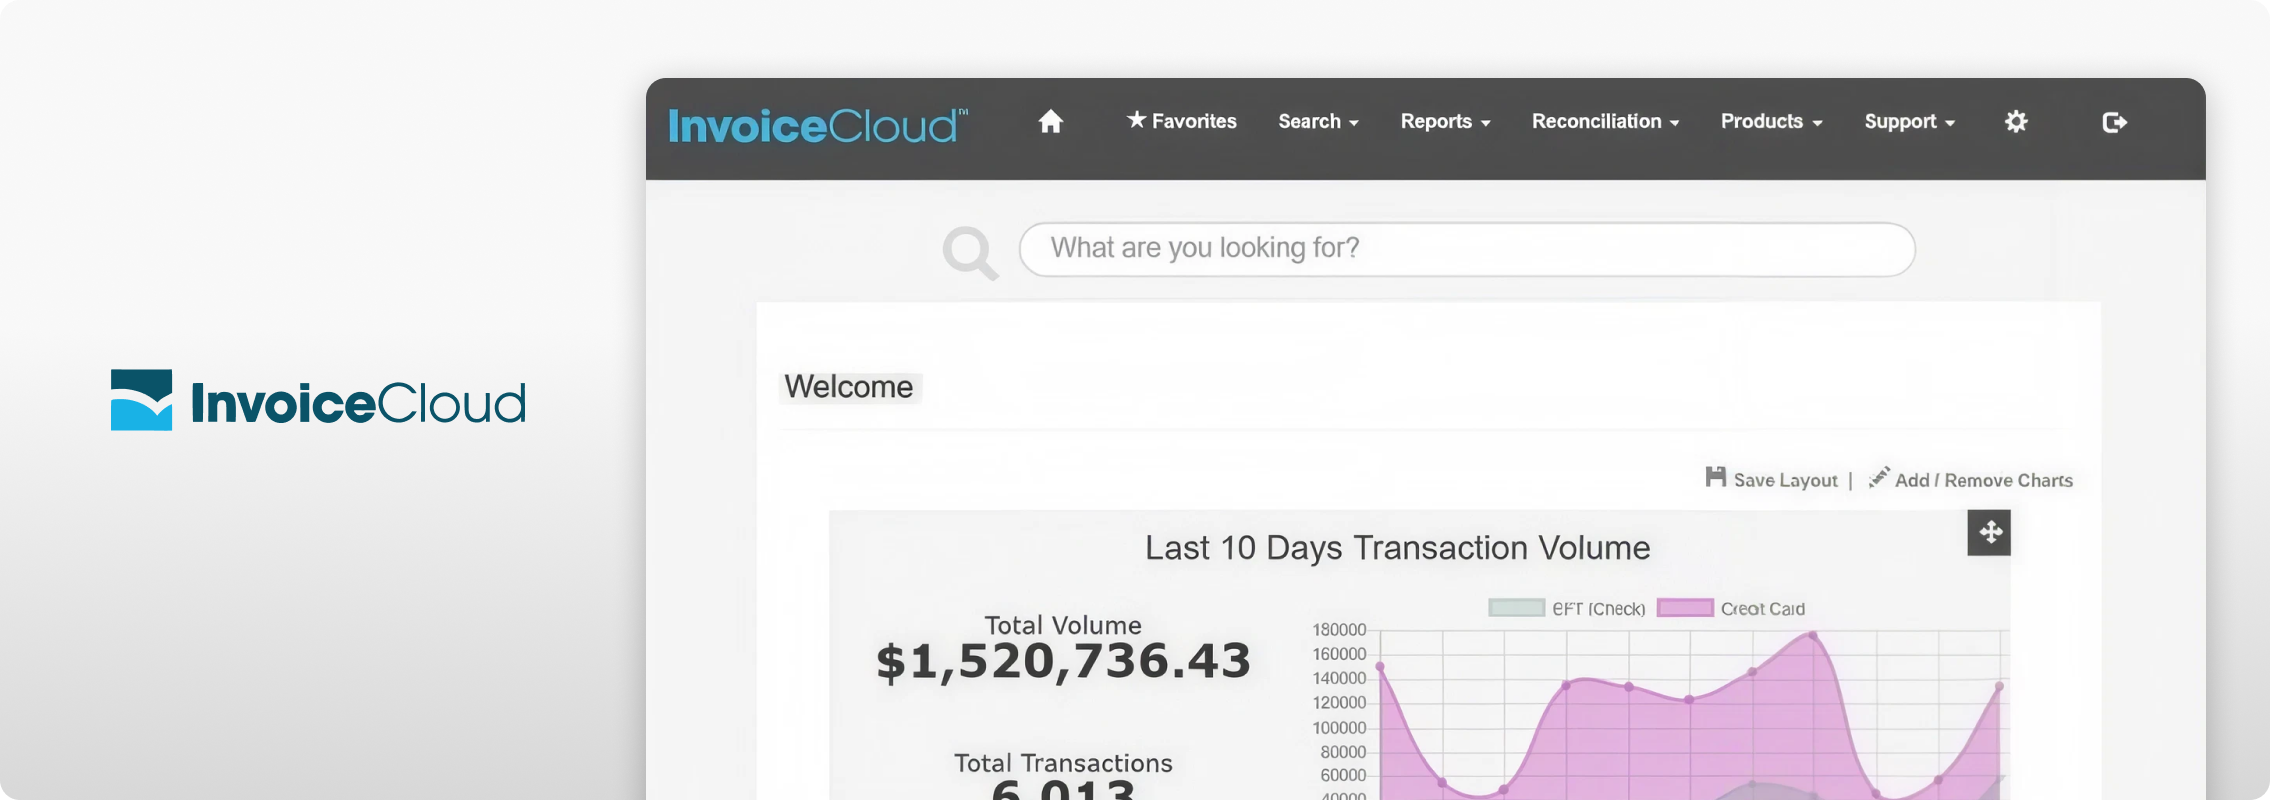Focus the 'What are you looking for?' field
2270x800 pixels.
coord(1467,249)
